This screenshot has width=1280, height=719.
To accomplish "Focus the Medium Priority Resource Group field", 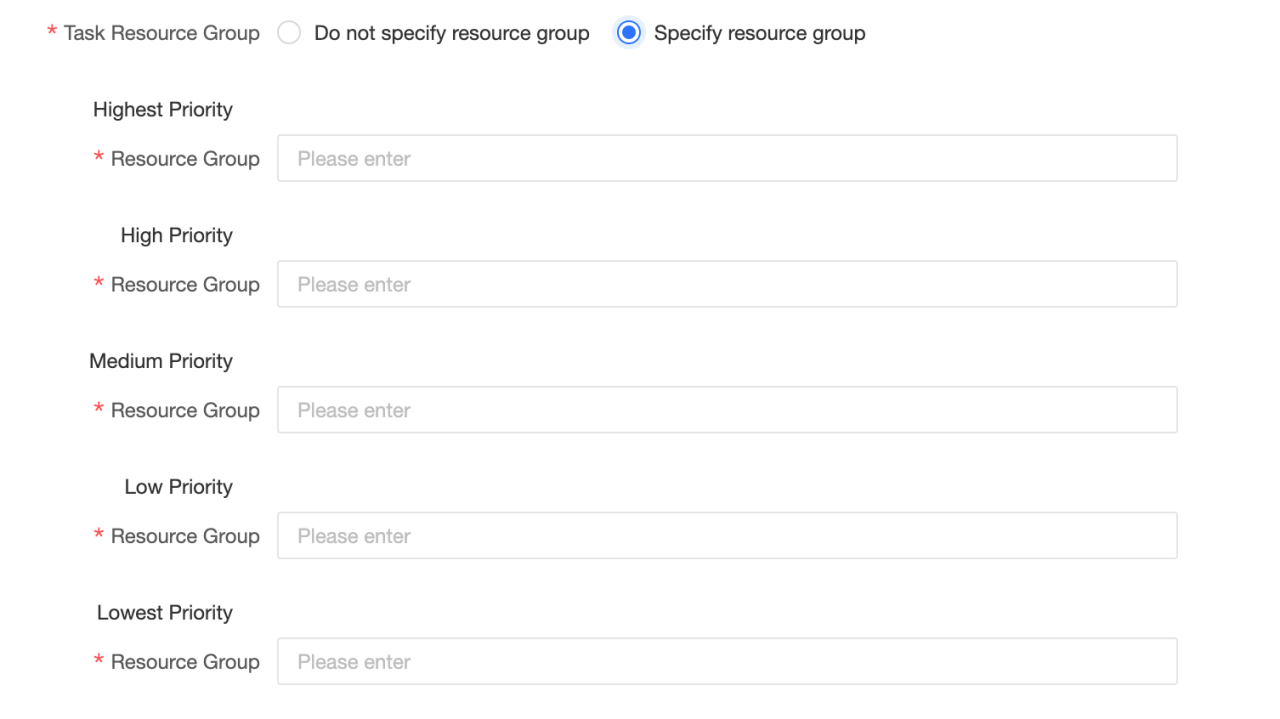I will (727, 411).
